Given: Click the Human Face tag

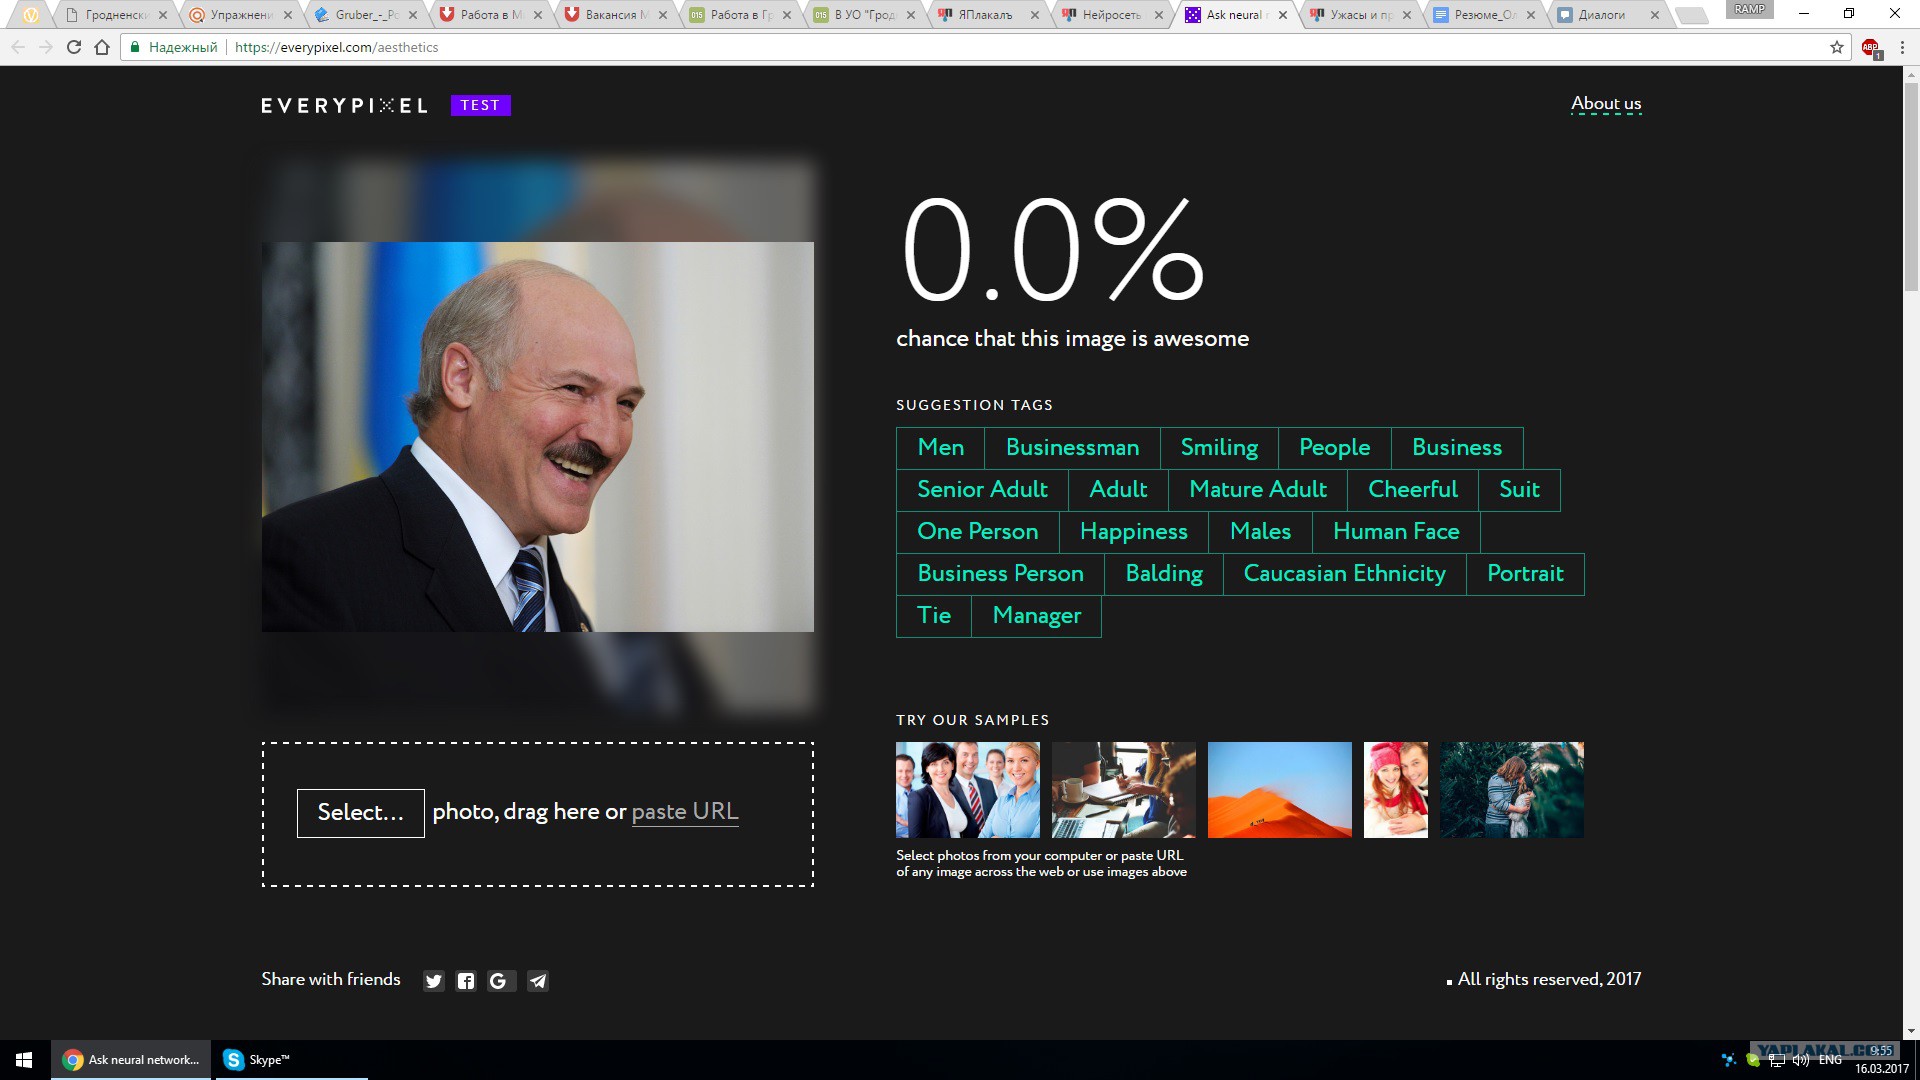Looking at the screenshot, I should [x=1396, y=532].
